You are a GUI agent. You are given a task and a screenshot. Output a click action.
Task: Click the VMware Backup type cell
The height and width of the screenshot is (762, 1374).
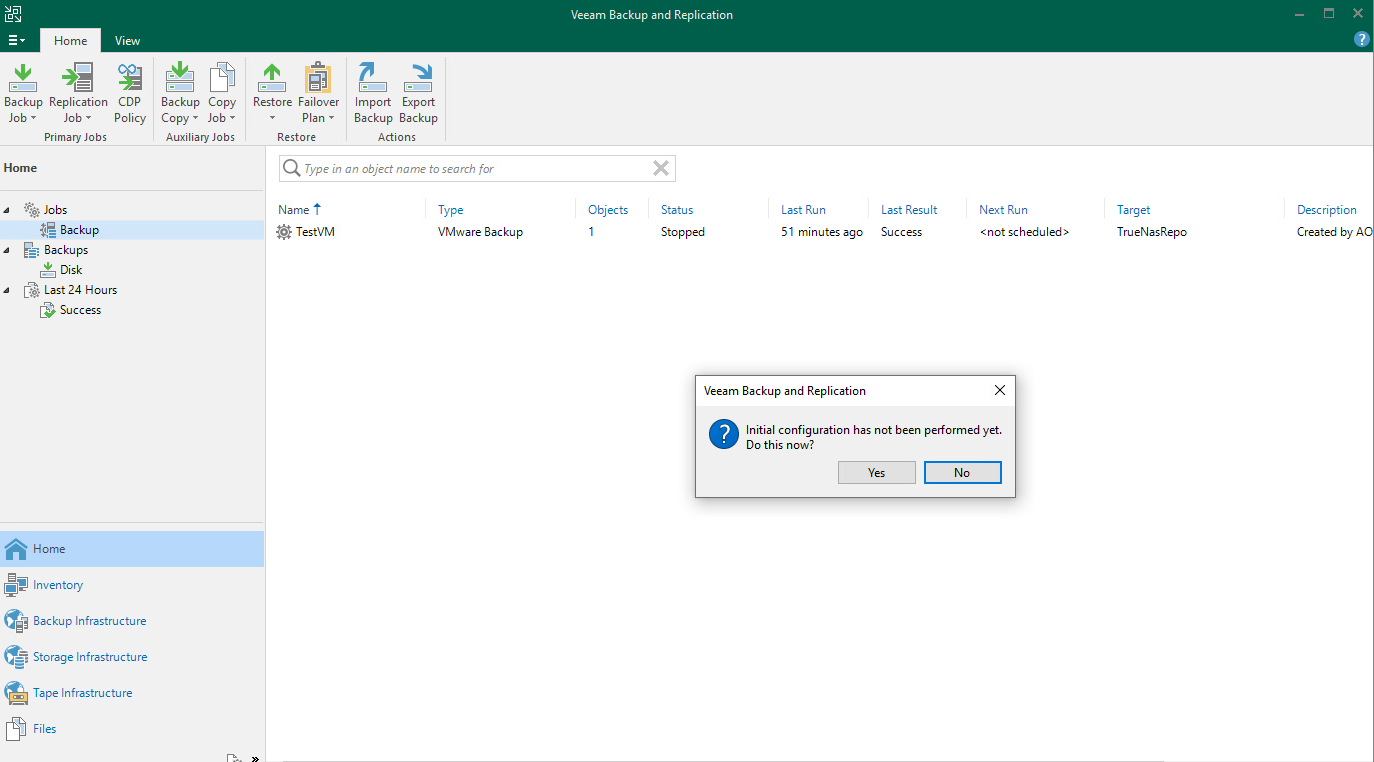point(480,232)
